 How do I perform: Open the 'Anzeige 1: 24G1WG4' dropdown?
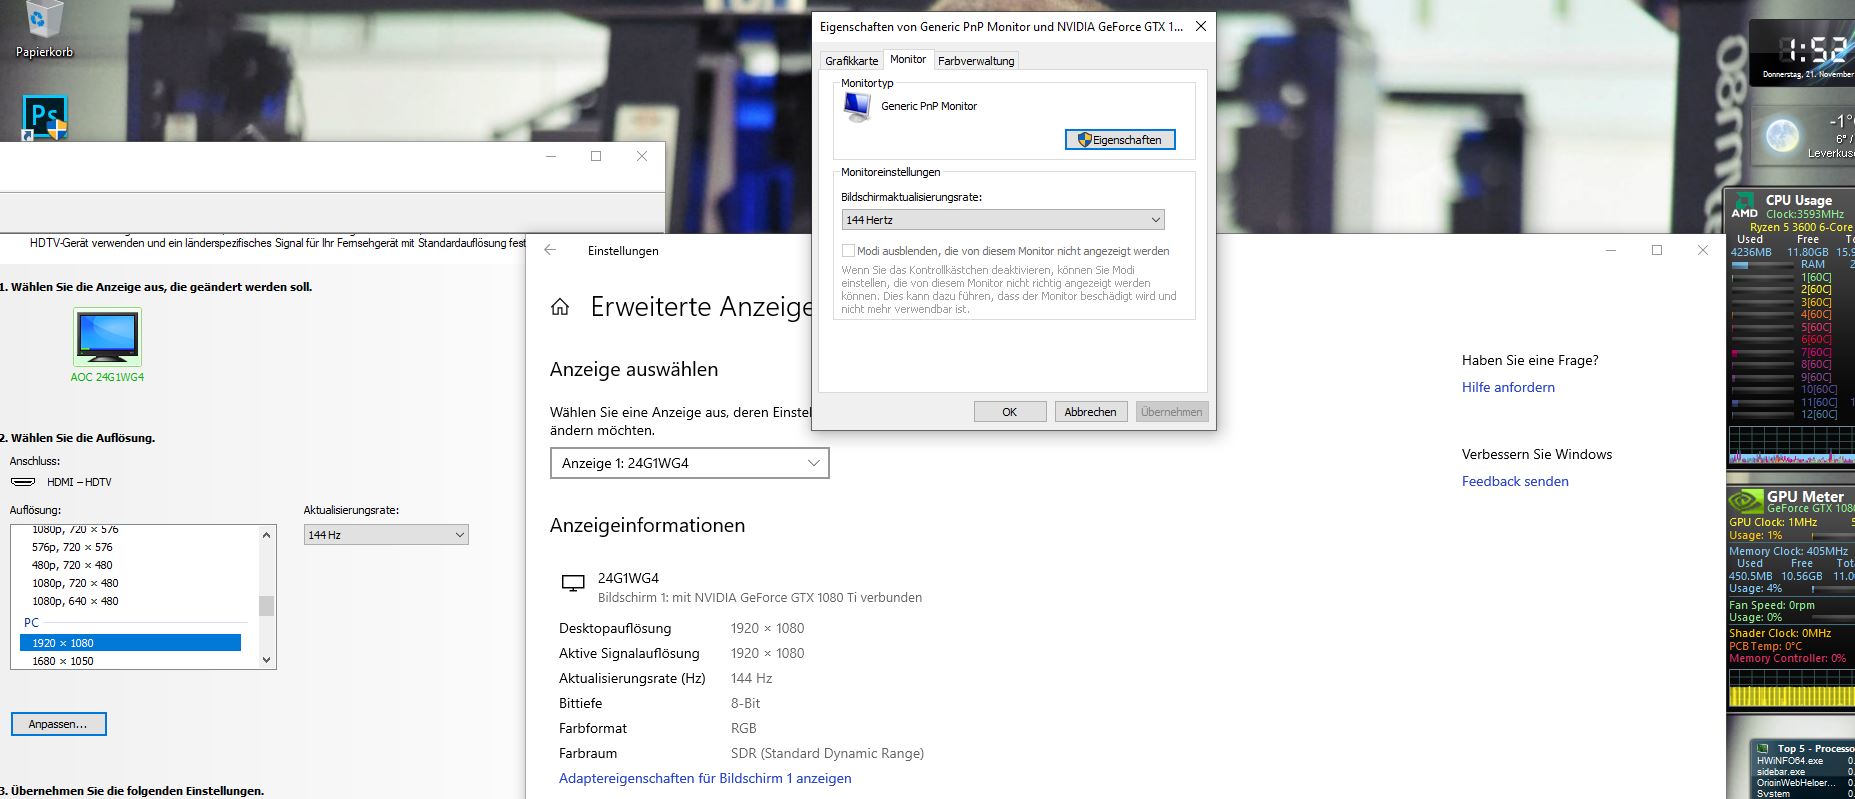tap(689, 463)
